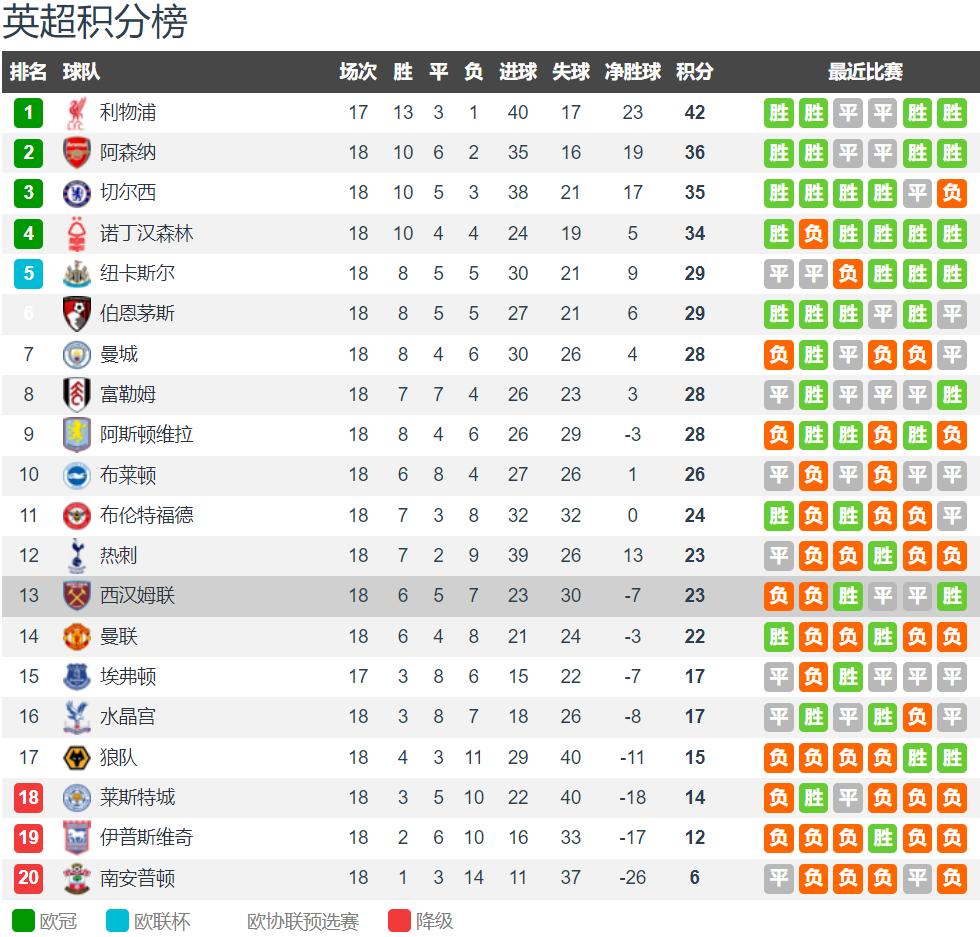
Task: Click the 最近比赛 column header
Action: point(865,71)
